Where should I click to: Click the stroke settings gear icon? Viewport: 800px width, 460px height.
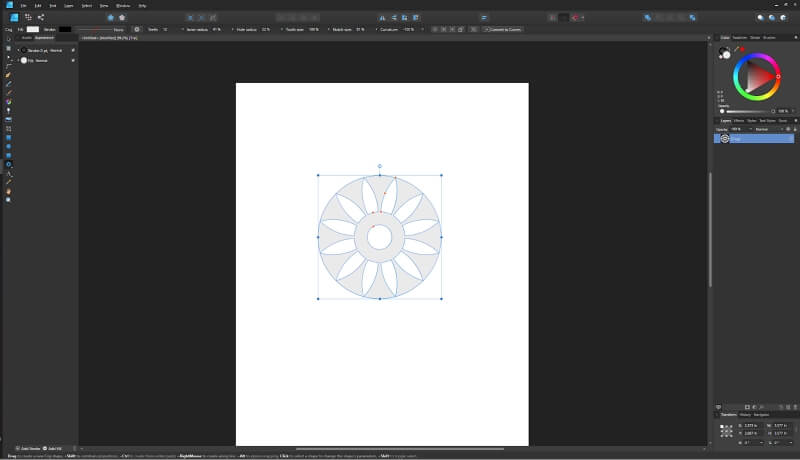coord(138,29)
